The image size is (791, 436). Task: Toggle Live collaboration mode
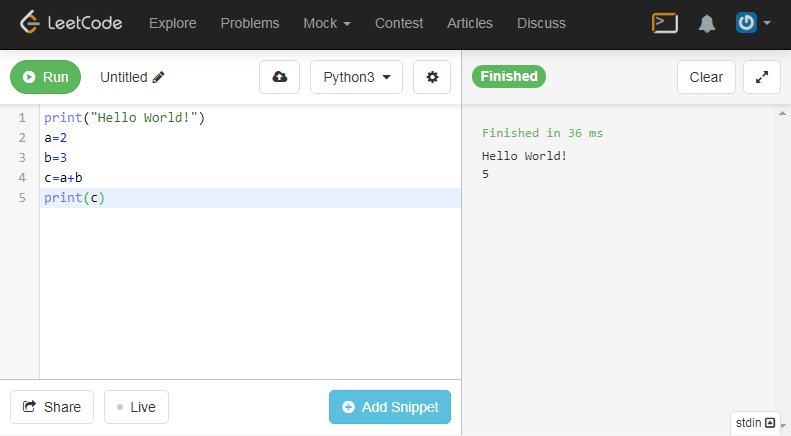[136, 407]
